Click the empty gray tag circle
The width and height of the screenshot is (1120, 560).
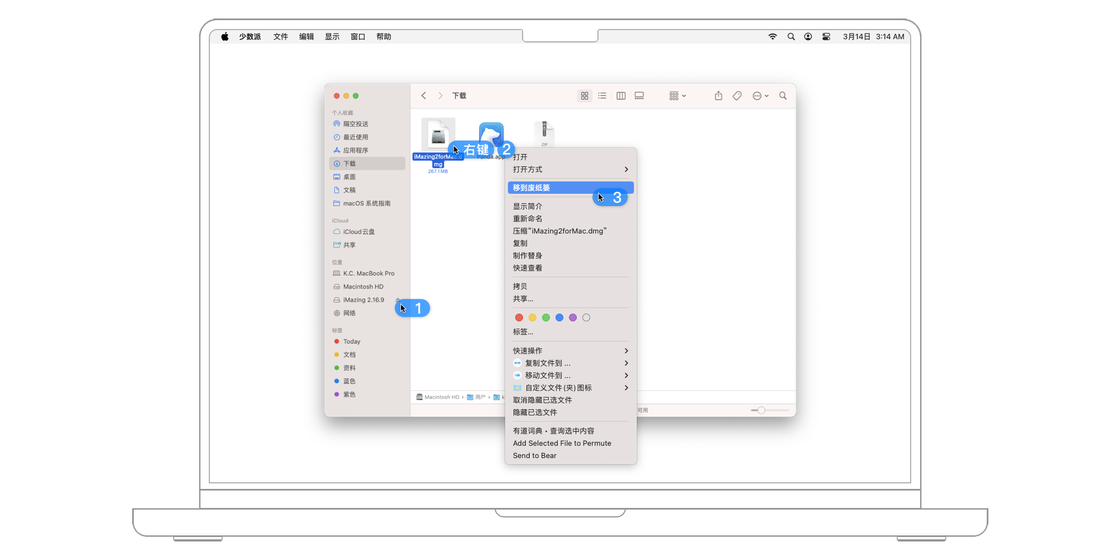(586, 317)
